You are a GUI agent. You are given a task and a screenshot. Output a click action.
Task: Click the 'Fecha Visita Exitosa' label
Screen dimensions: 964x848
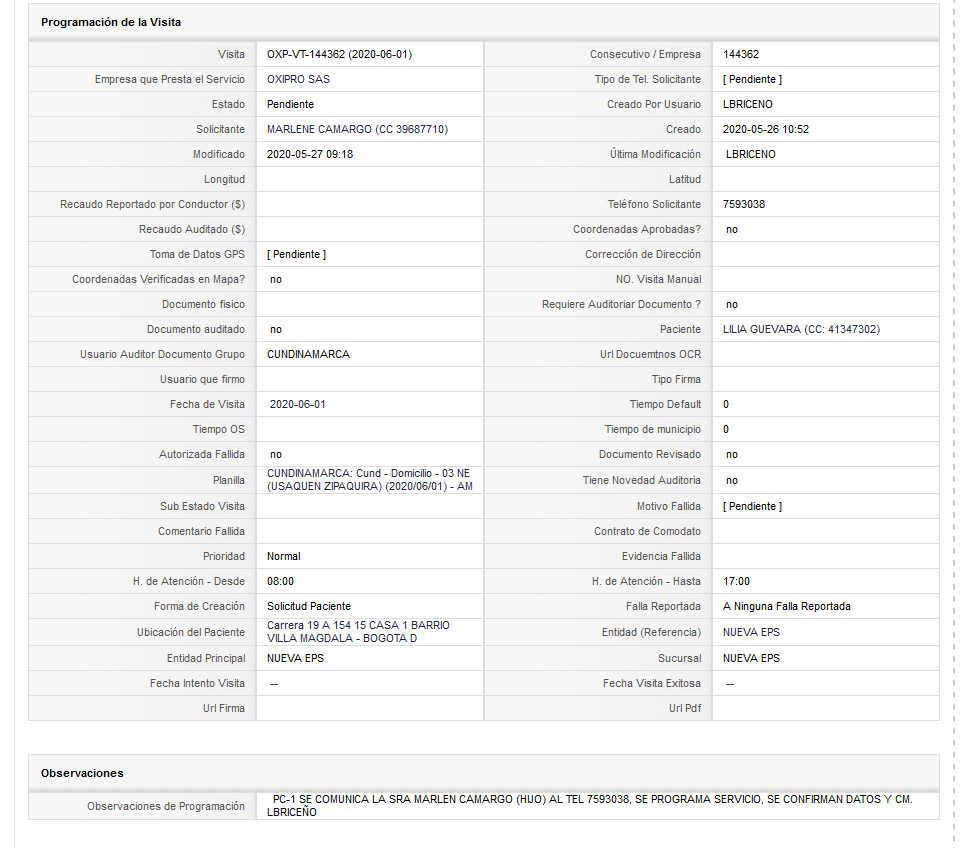pos(652,683)
